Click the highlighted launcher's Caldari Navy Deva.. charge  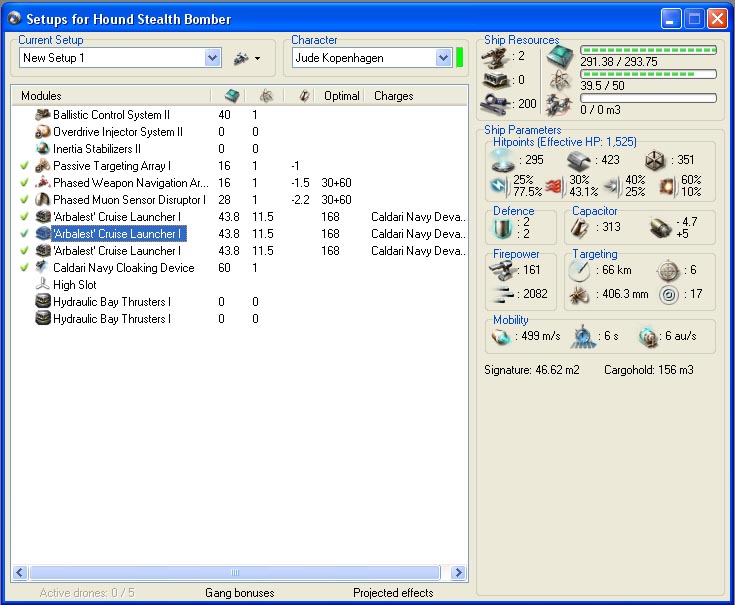tap(418, 233)
